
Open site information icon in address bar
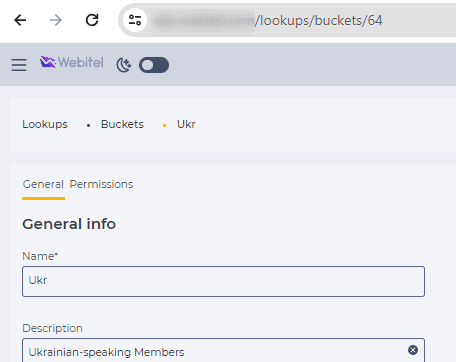click(x=135, y=20)
